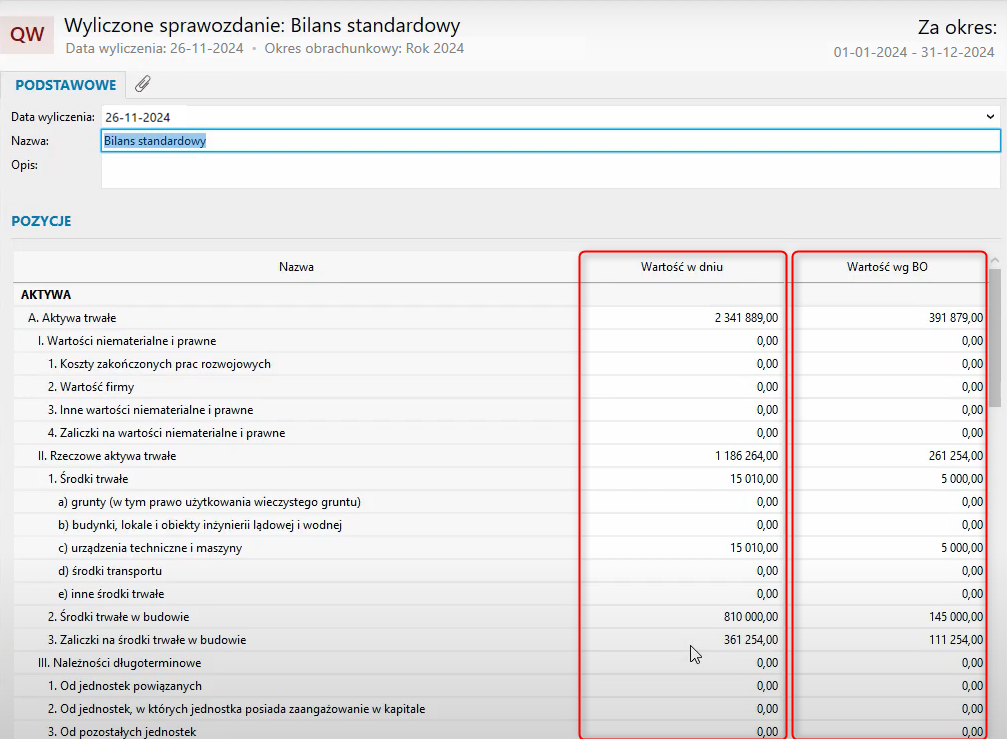This screenshot has height=739, width=1007.
Task: Click the vertical scrollbar thumb of the table
Action: point(995,338)
